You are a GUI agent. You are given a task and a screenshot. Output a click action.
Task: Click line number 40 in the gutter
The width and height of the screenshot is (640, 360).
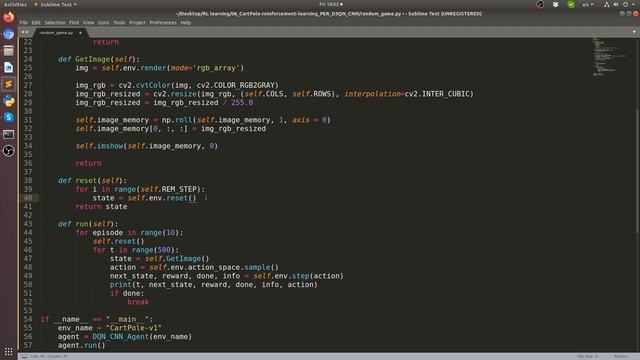[x=28, y=198]
